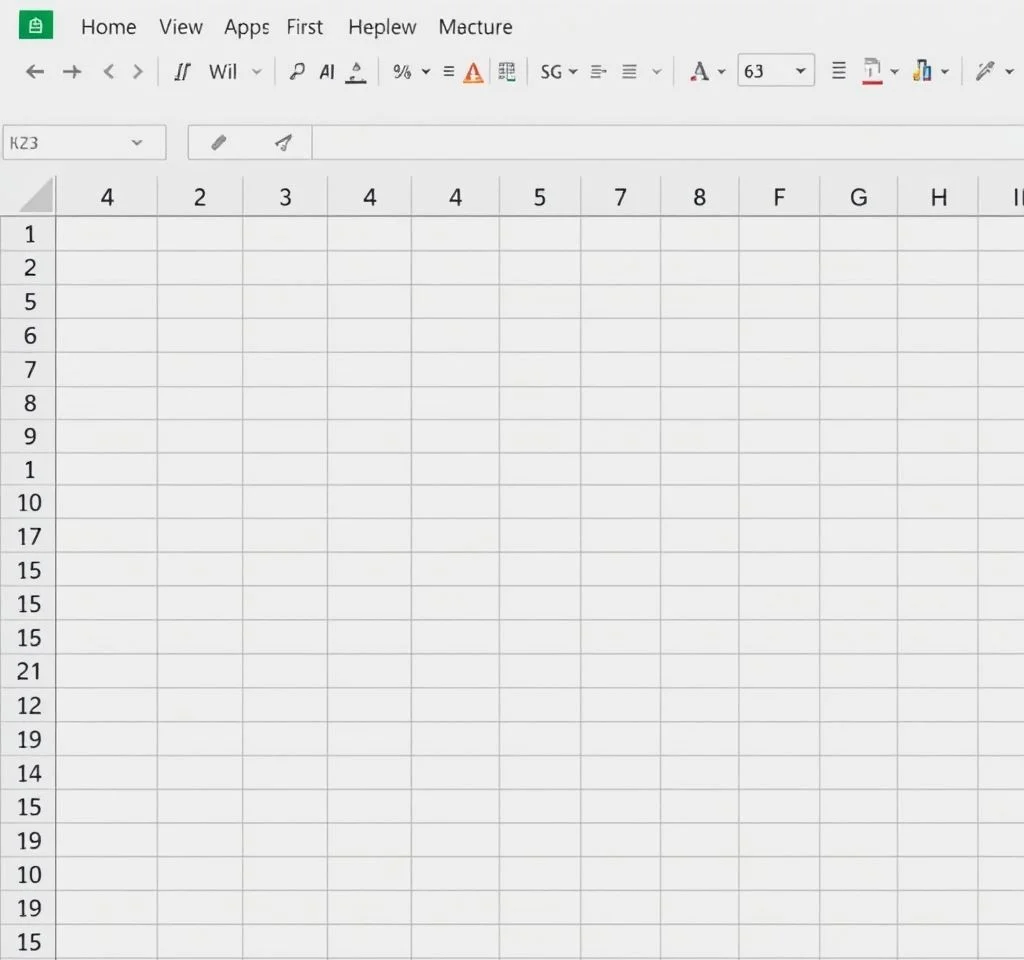1024x960 pixels.
Task: Click the green spreadsheet app icon
Action: click(x=36, y=26)
